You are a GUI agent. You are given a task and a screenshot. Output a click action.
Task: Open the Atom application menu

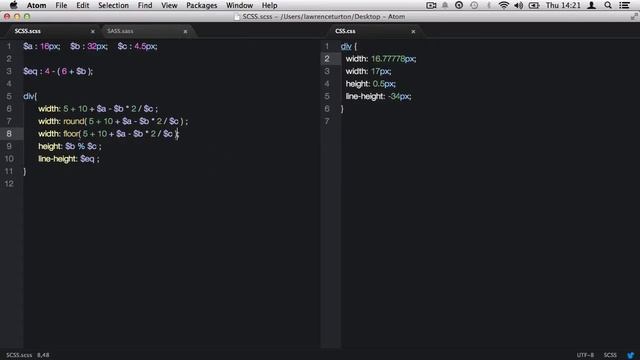click(36, 5)
